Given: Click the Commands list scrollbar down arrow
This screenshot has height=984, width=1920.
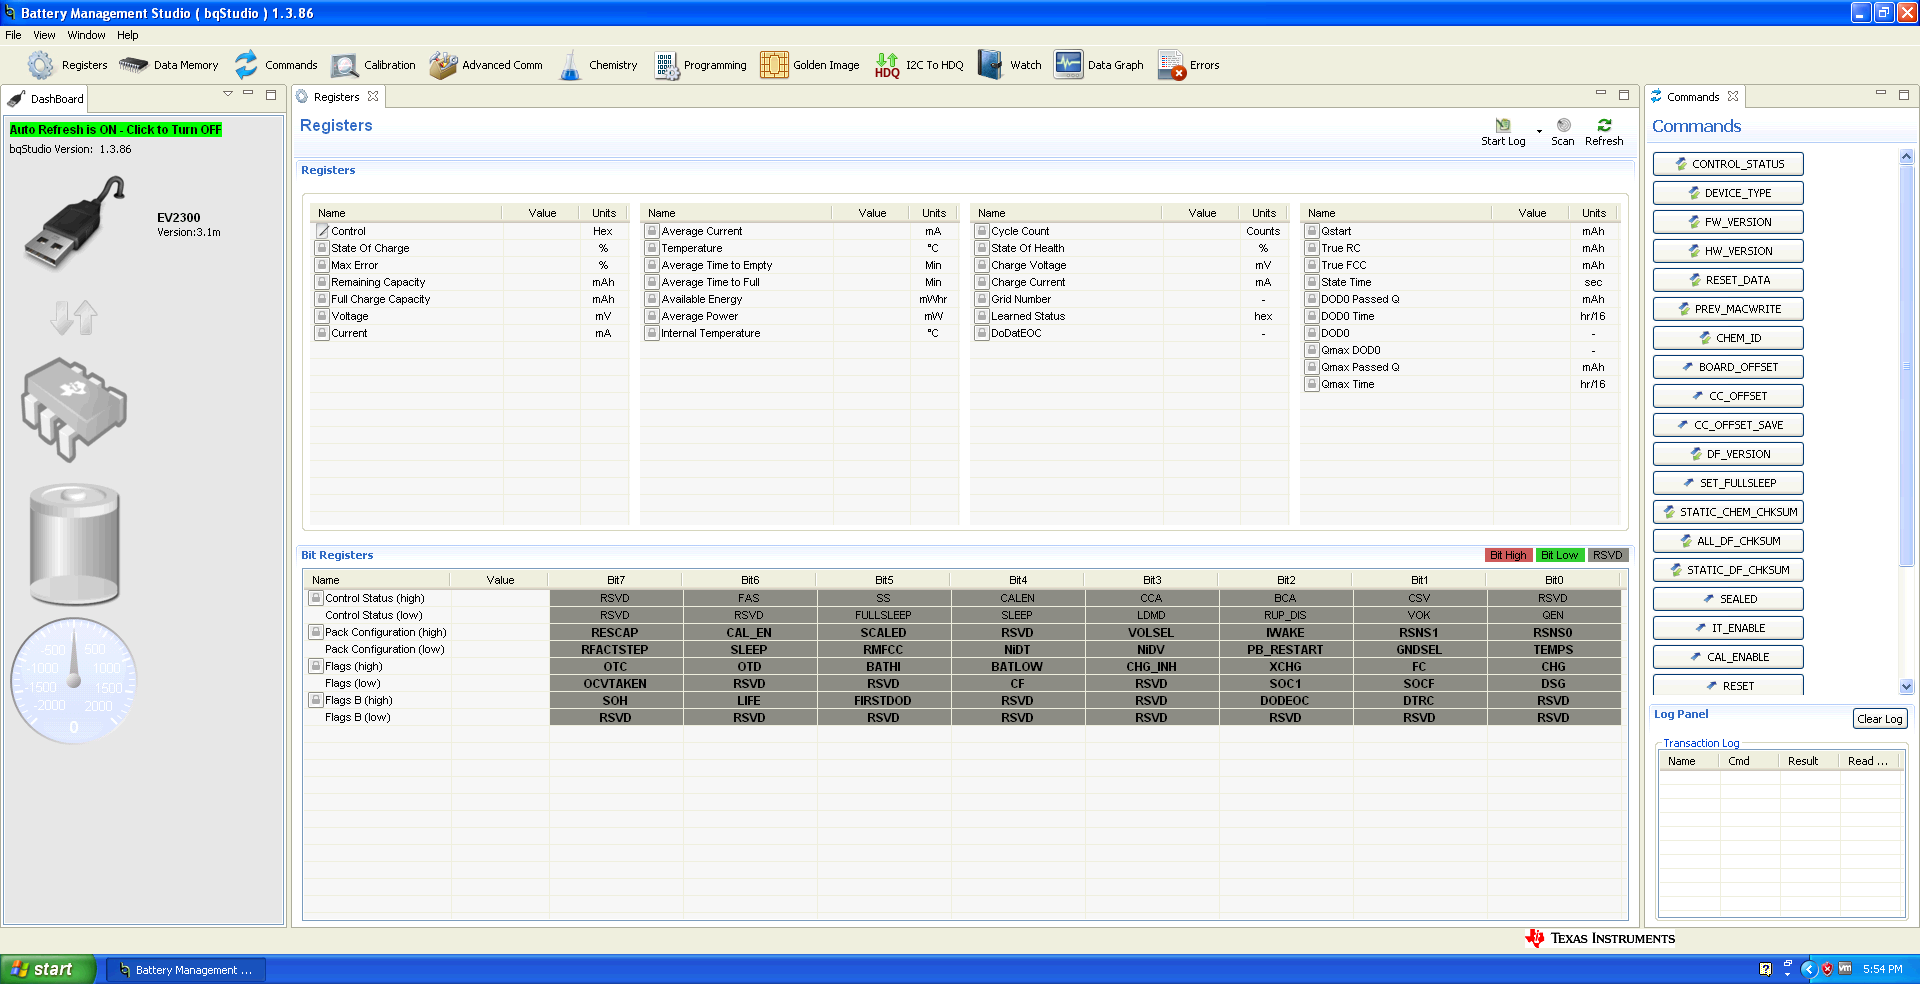Looking at the screenshot, I should [1906, 687].
